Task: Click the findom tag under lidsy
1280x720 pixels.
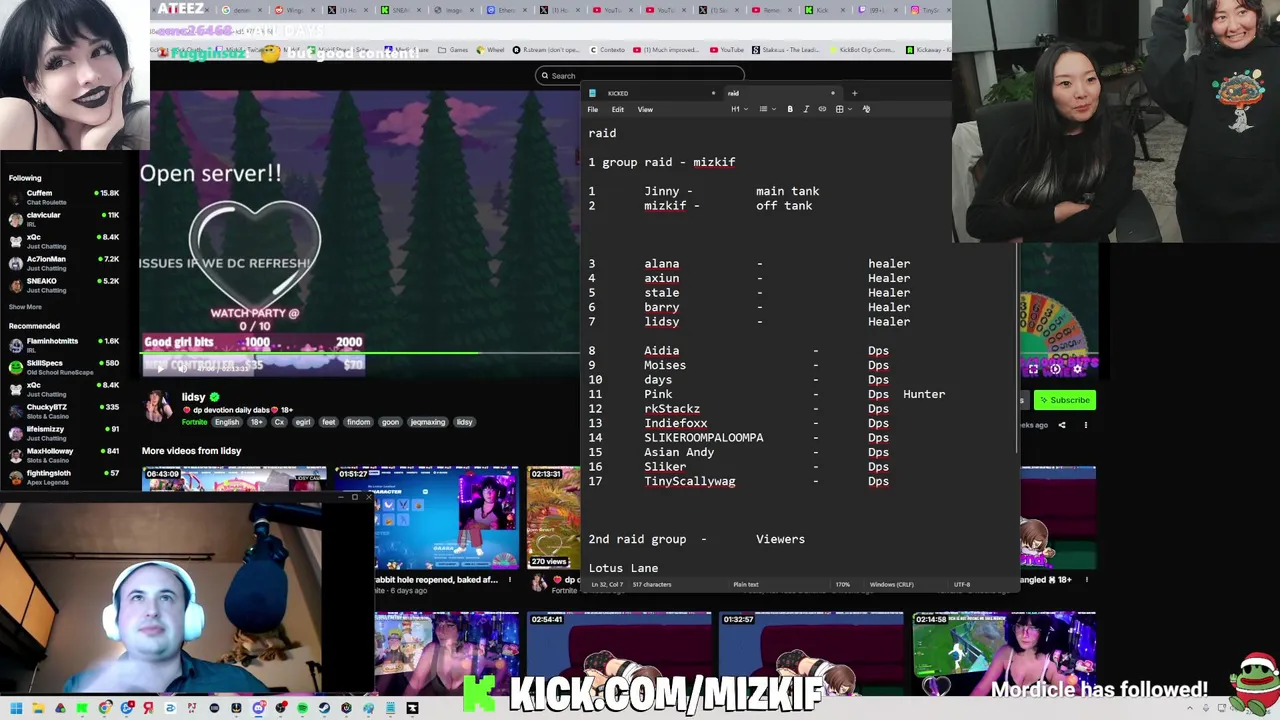Action: [358, 422]
